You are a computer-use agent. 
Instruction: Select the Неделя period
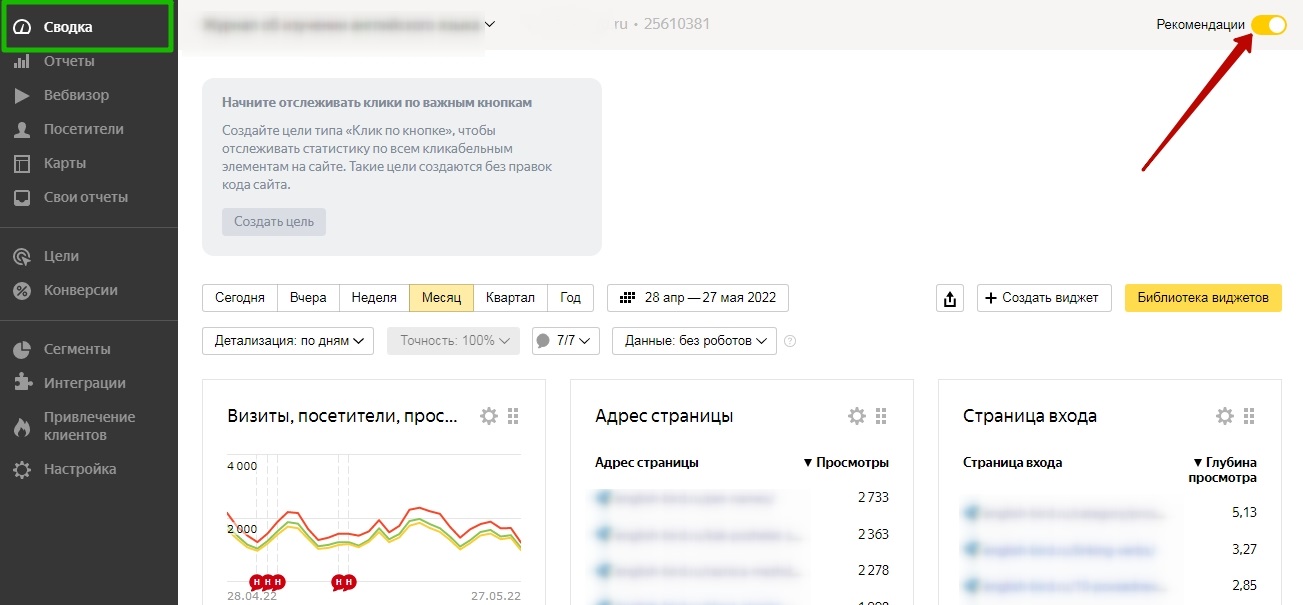(x=374, y=298)
